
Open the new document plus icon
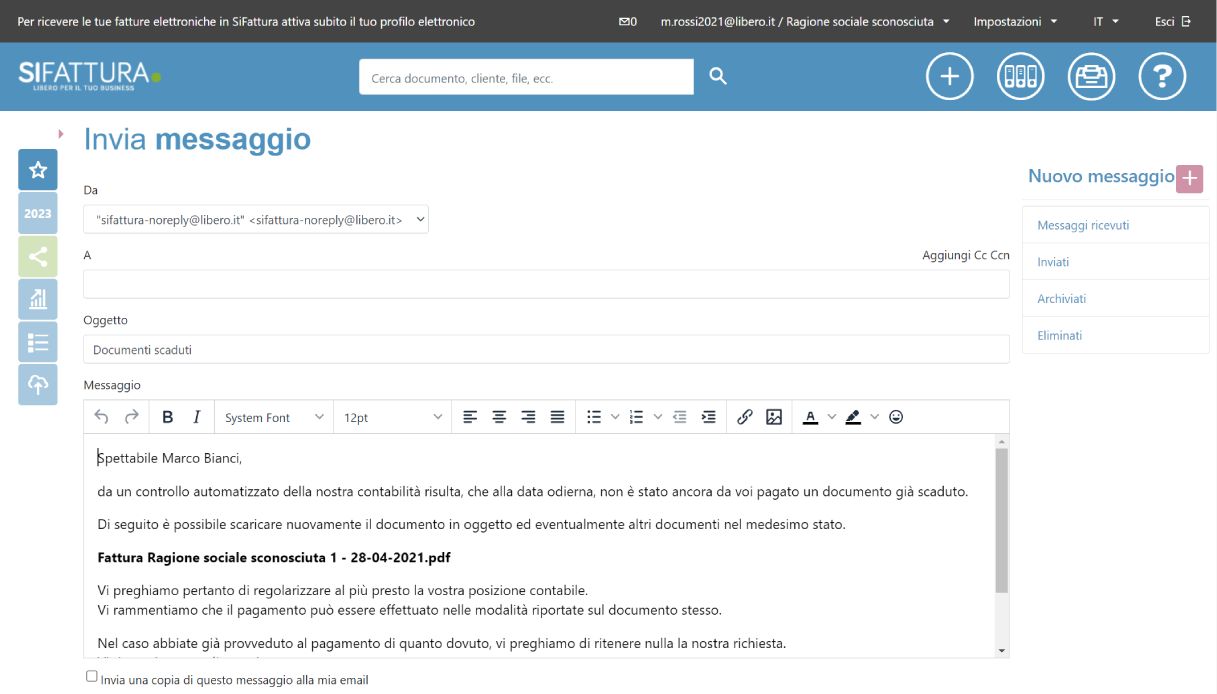(x=950, y=76)
